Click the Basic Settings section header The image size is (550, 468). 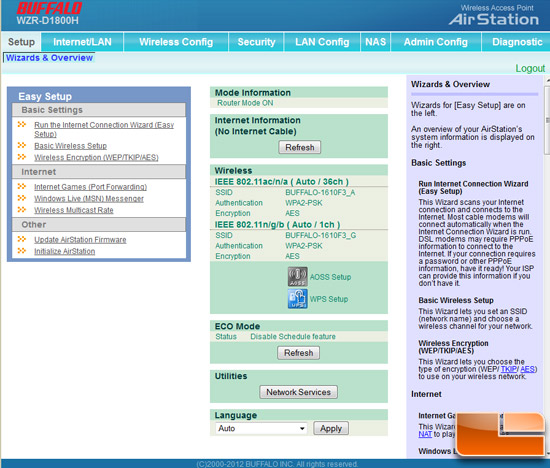(99, 110)
